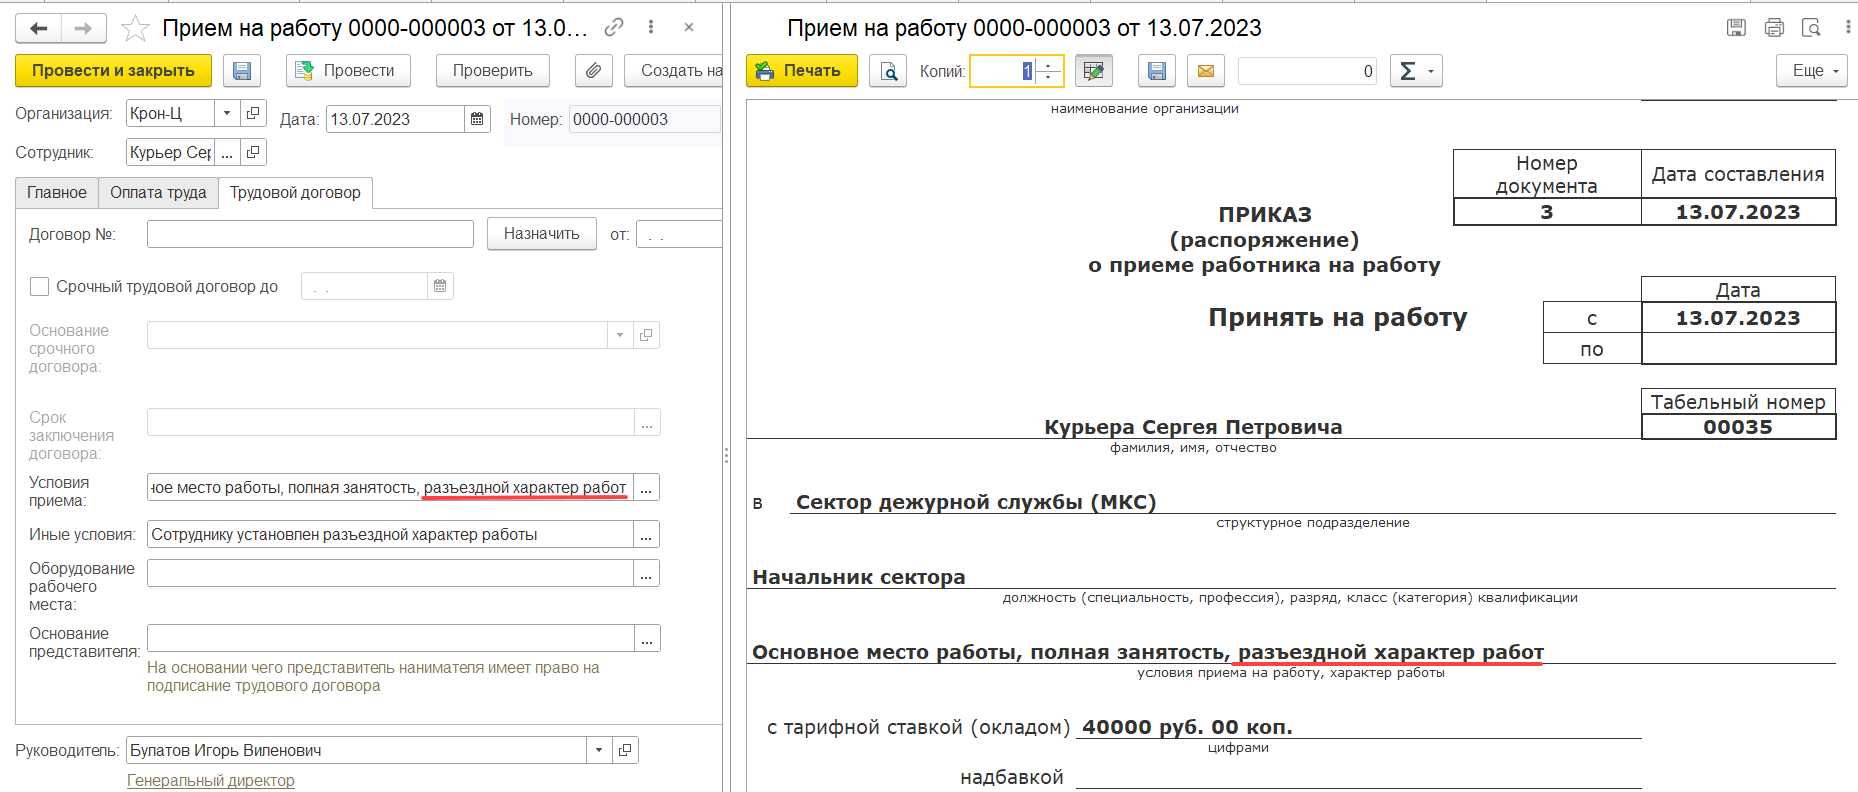Copy document link with the chain icon
Image resolution: width=1858 pixels, height=792 pixels.
coord(614,27)
